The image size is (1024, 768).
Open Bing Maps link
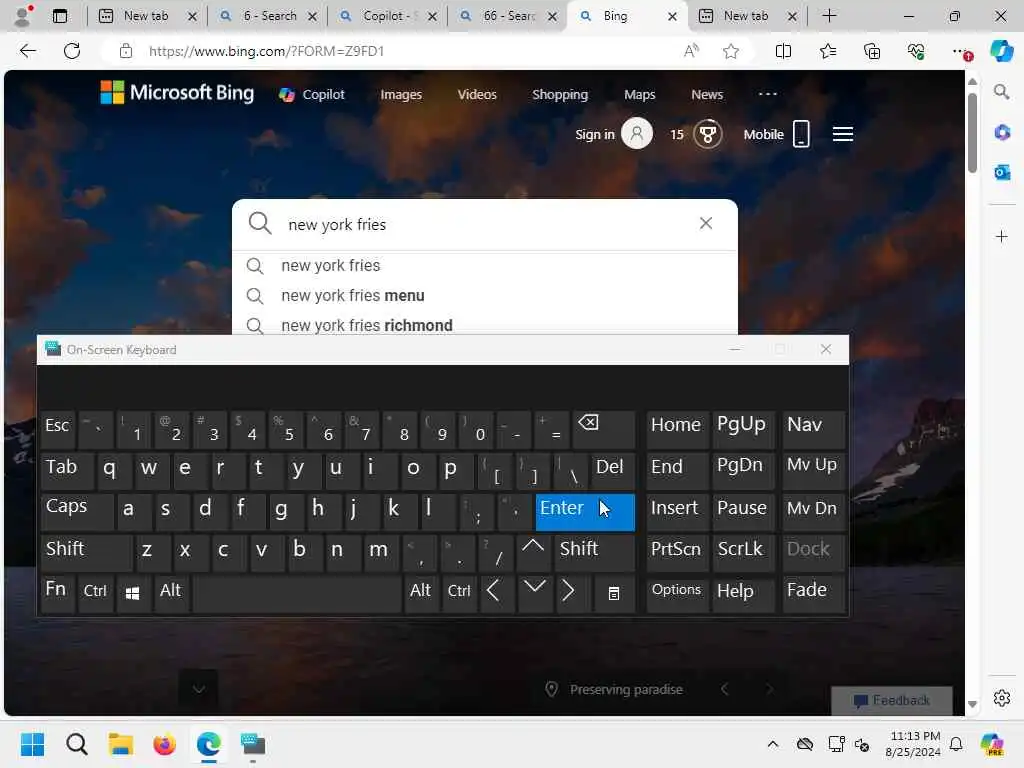click(x=639, y=95)
